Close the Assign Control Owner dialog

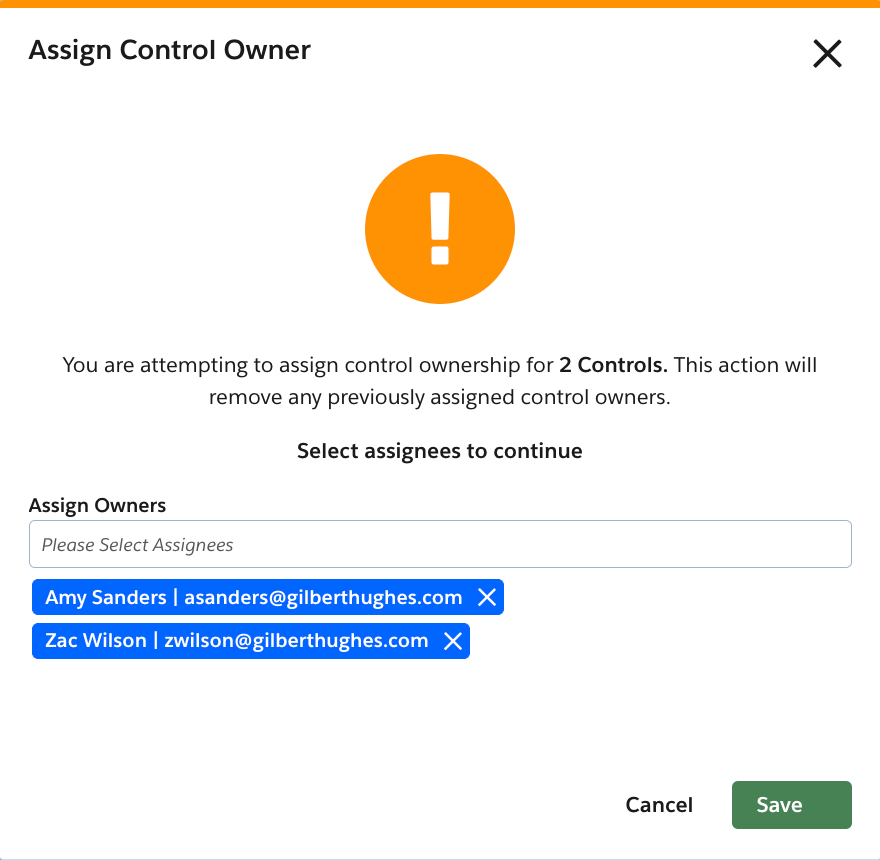pos(827,54)
